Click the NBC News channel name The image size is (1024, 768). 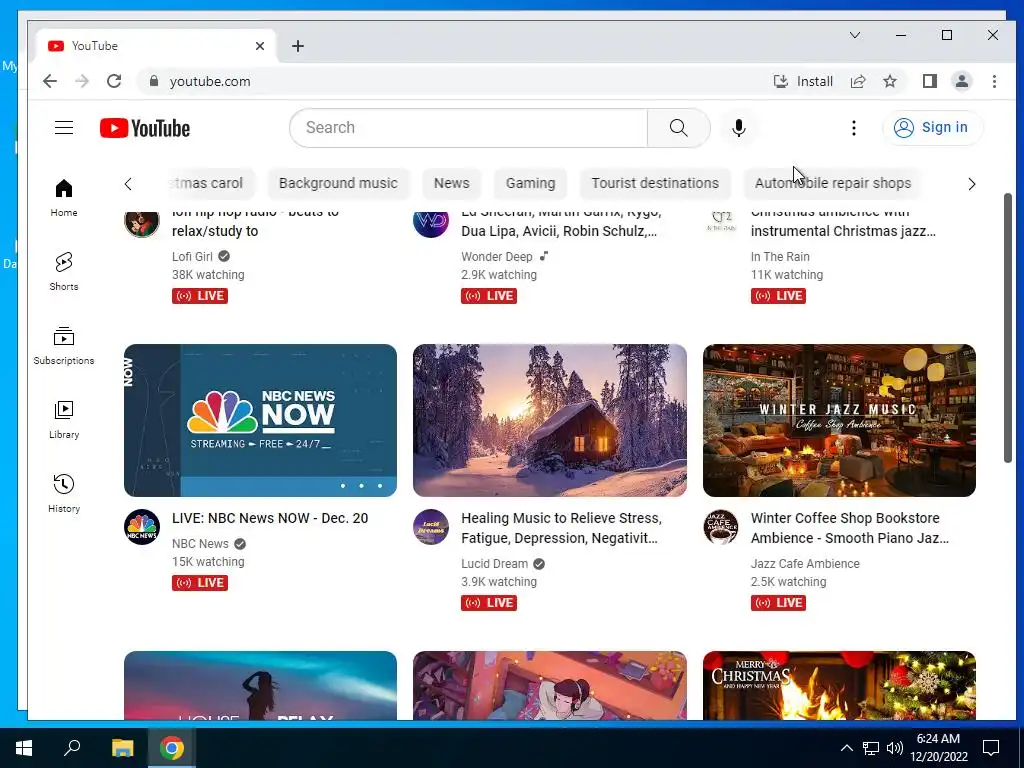pyautogui.click(x=200, y=543)
